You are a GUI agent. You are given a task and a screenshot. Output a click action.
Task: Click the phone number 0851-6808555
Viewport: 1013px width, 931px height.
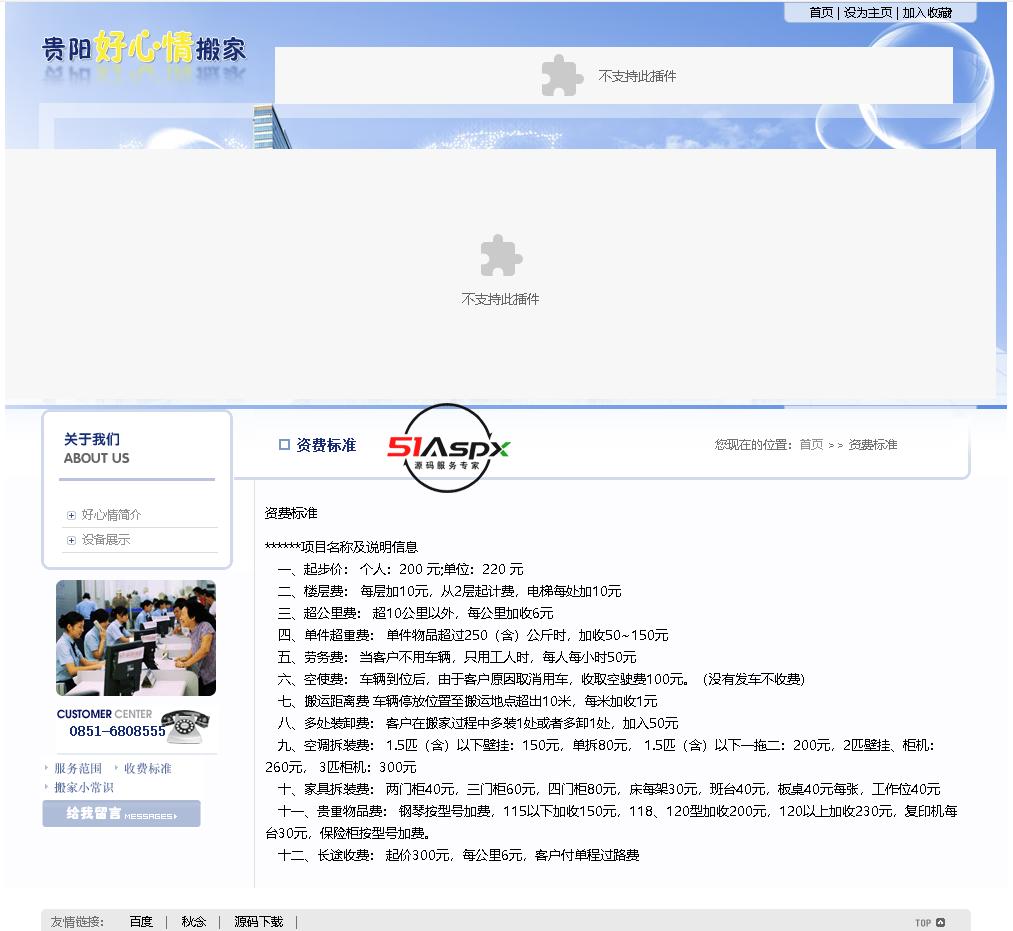117,731
